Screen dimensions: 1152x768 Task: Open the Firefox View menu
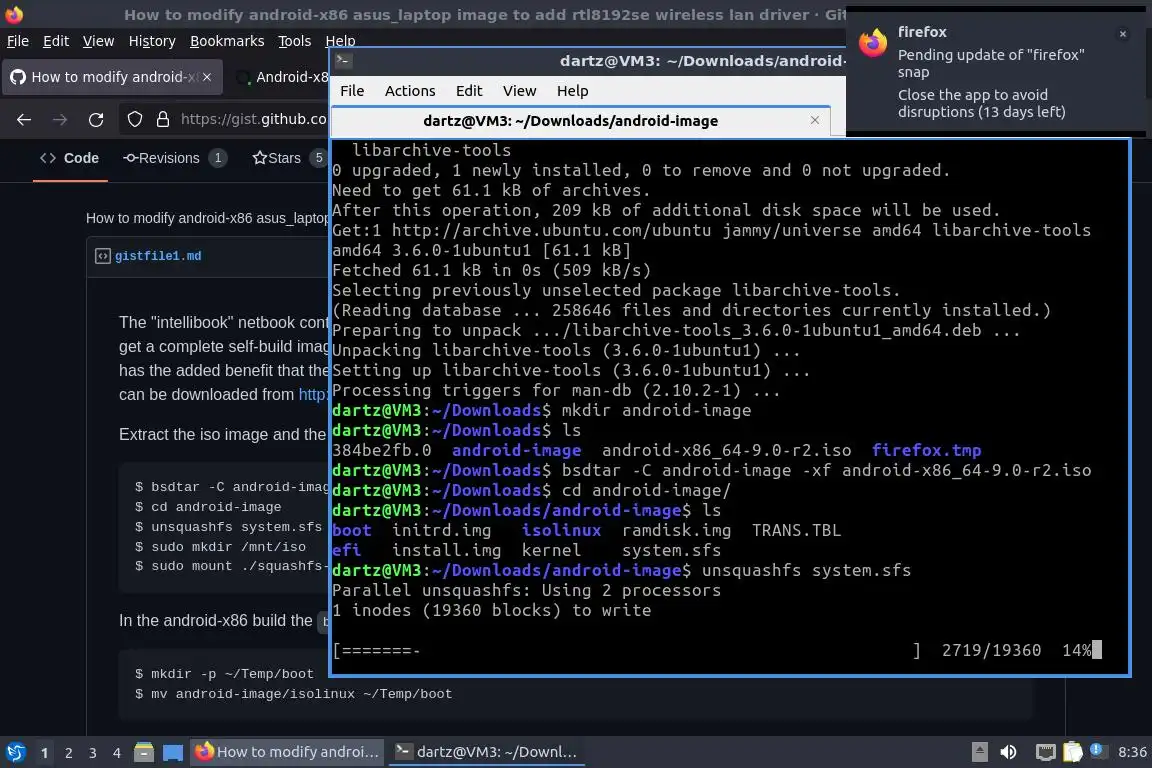98,41
